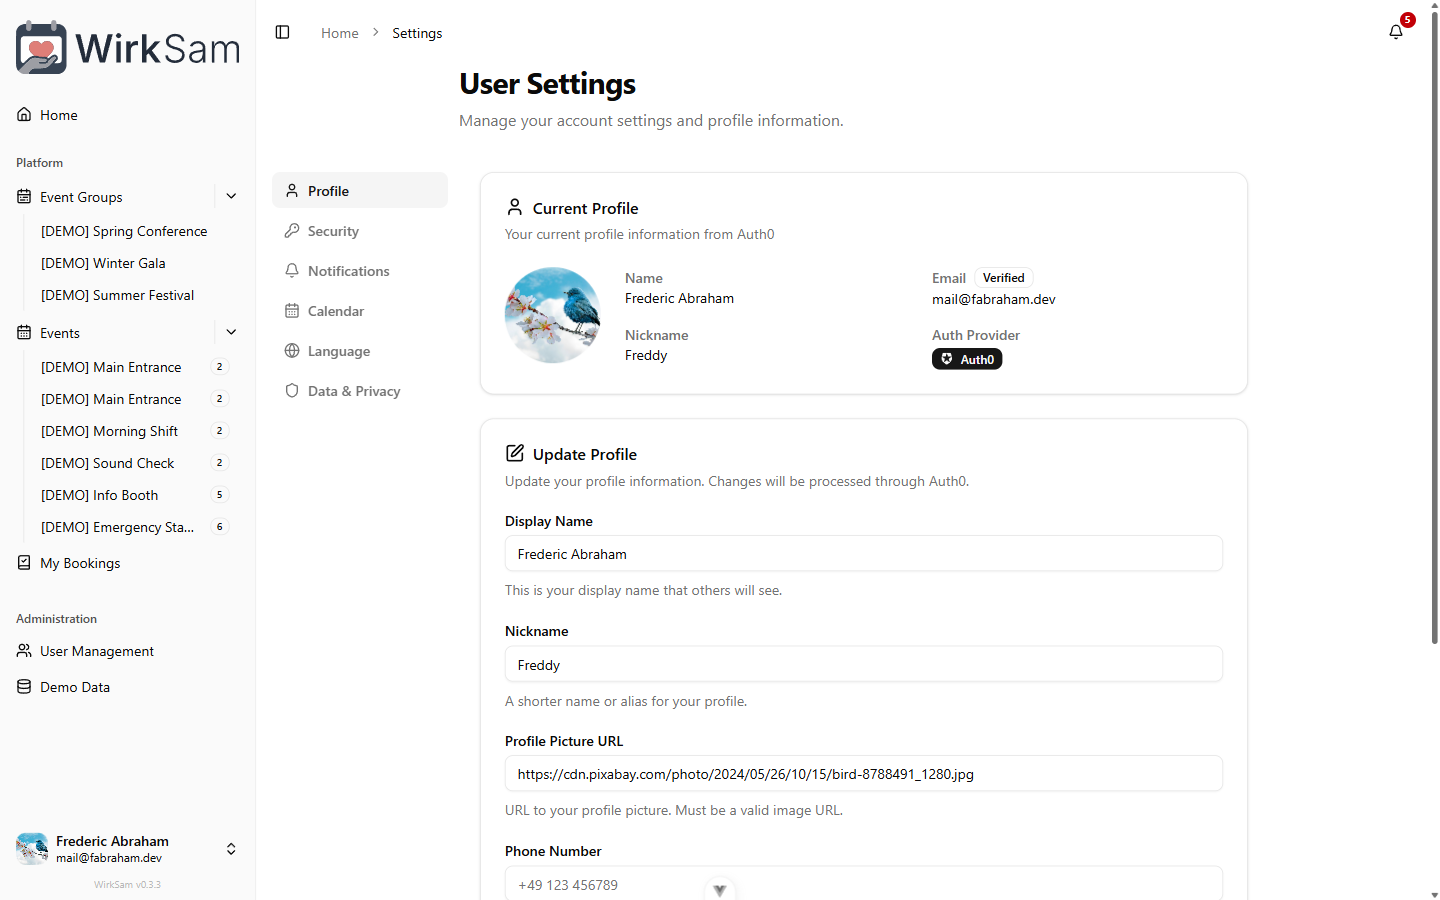Click the Events calendar icon
1440x900 pixels.
(24, 333)
